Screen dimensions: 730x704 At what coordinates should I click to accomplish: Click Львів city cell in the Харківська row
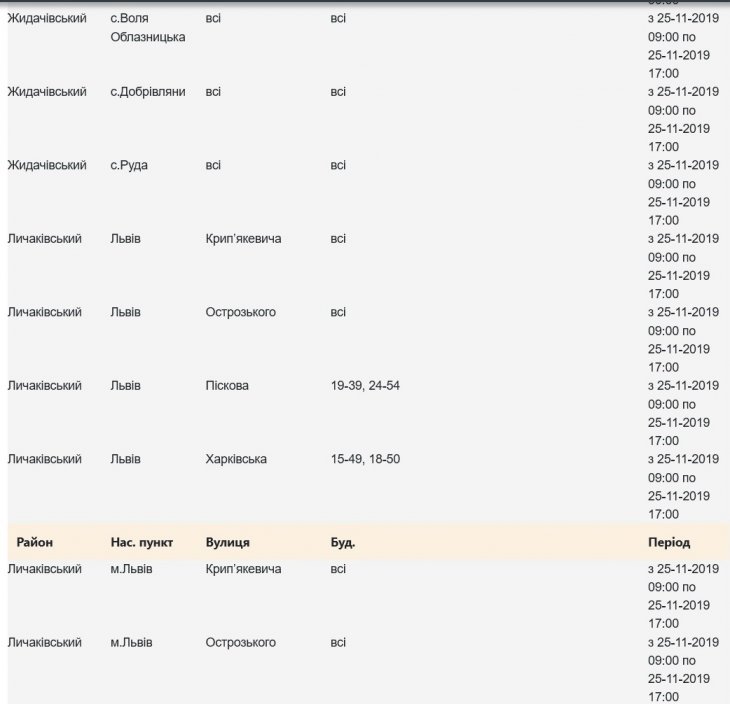click(125, 459)
